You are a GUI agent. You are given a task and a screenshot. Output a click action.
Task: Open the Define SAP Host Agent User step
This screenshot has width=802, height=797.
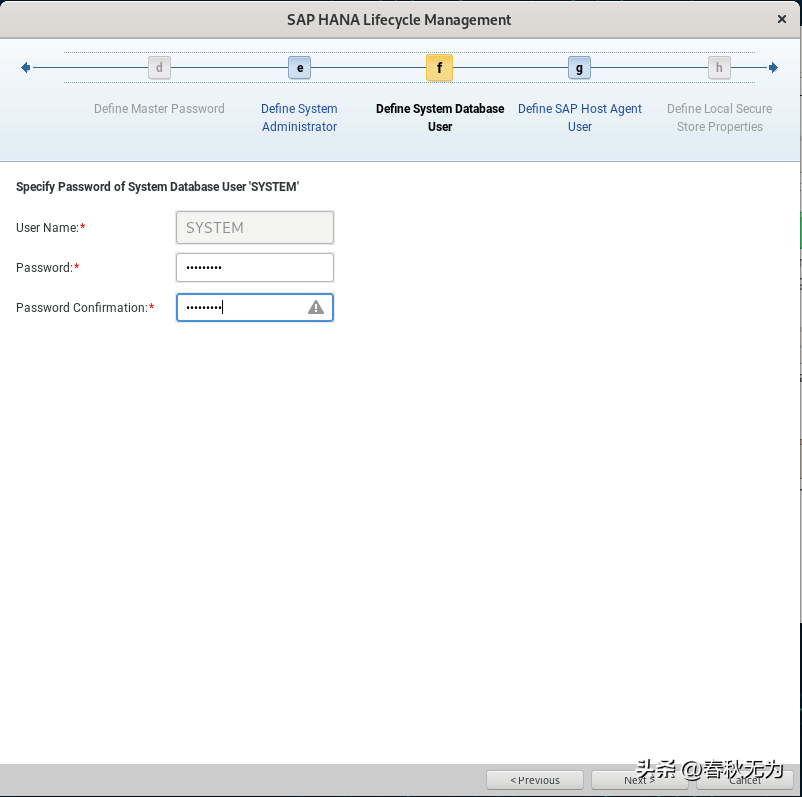click(579, 117)
